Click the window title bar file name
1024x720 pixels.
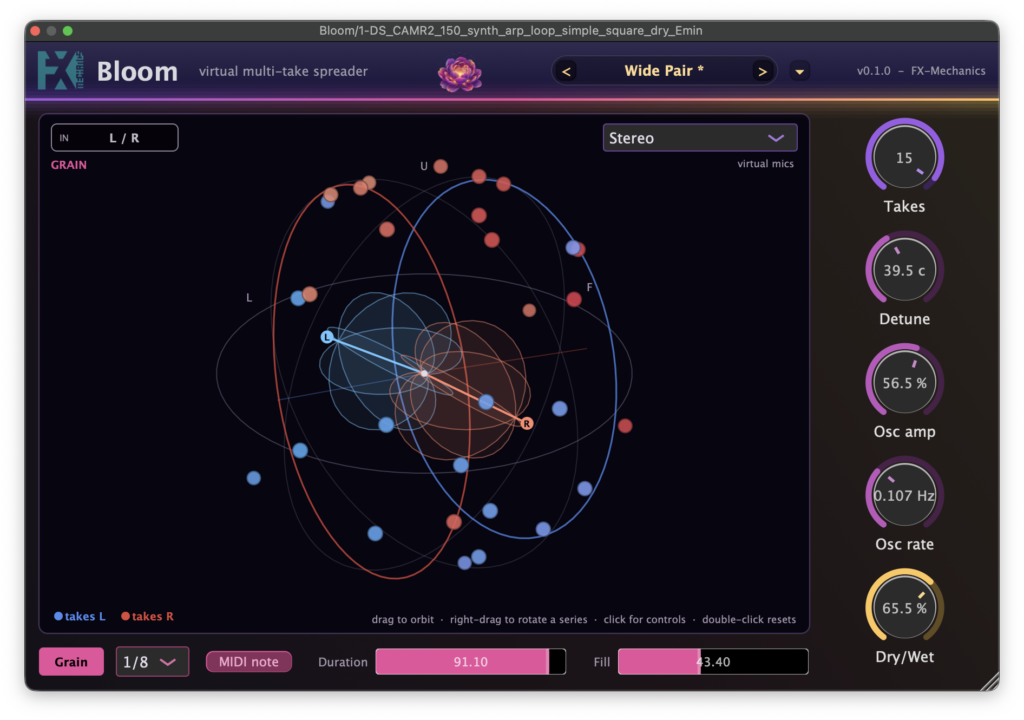[x=511, y=31]
